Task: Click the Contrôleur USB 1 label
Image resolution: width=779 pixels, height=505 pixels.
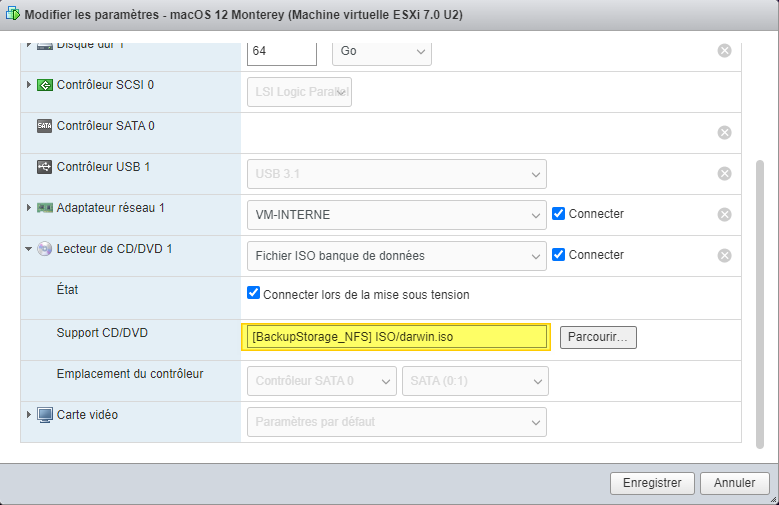Action: point(103,167)
